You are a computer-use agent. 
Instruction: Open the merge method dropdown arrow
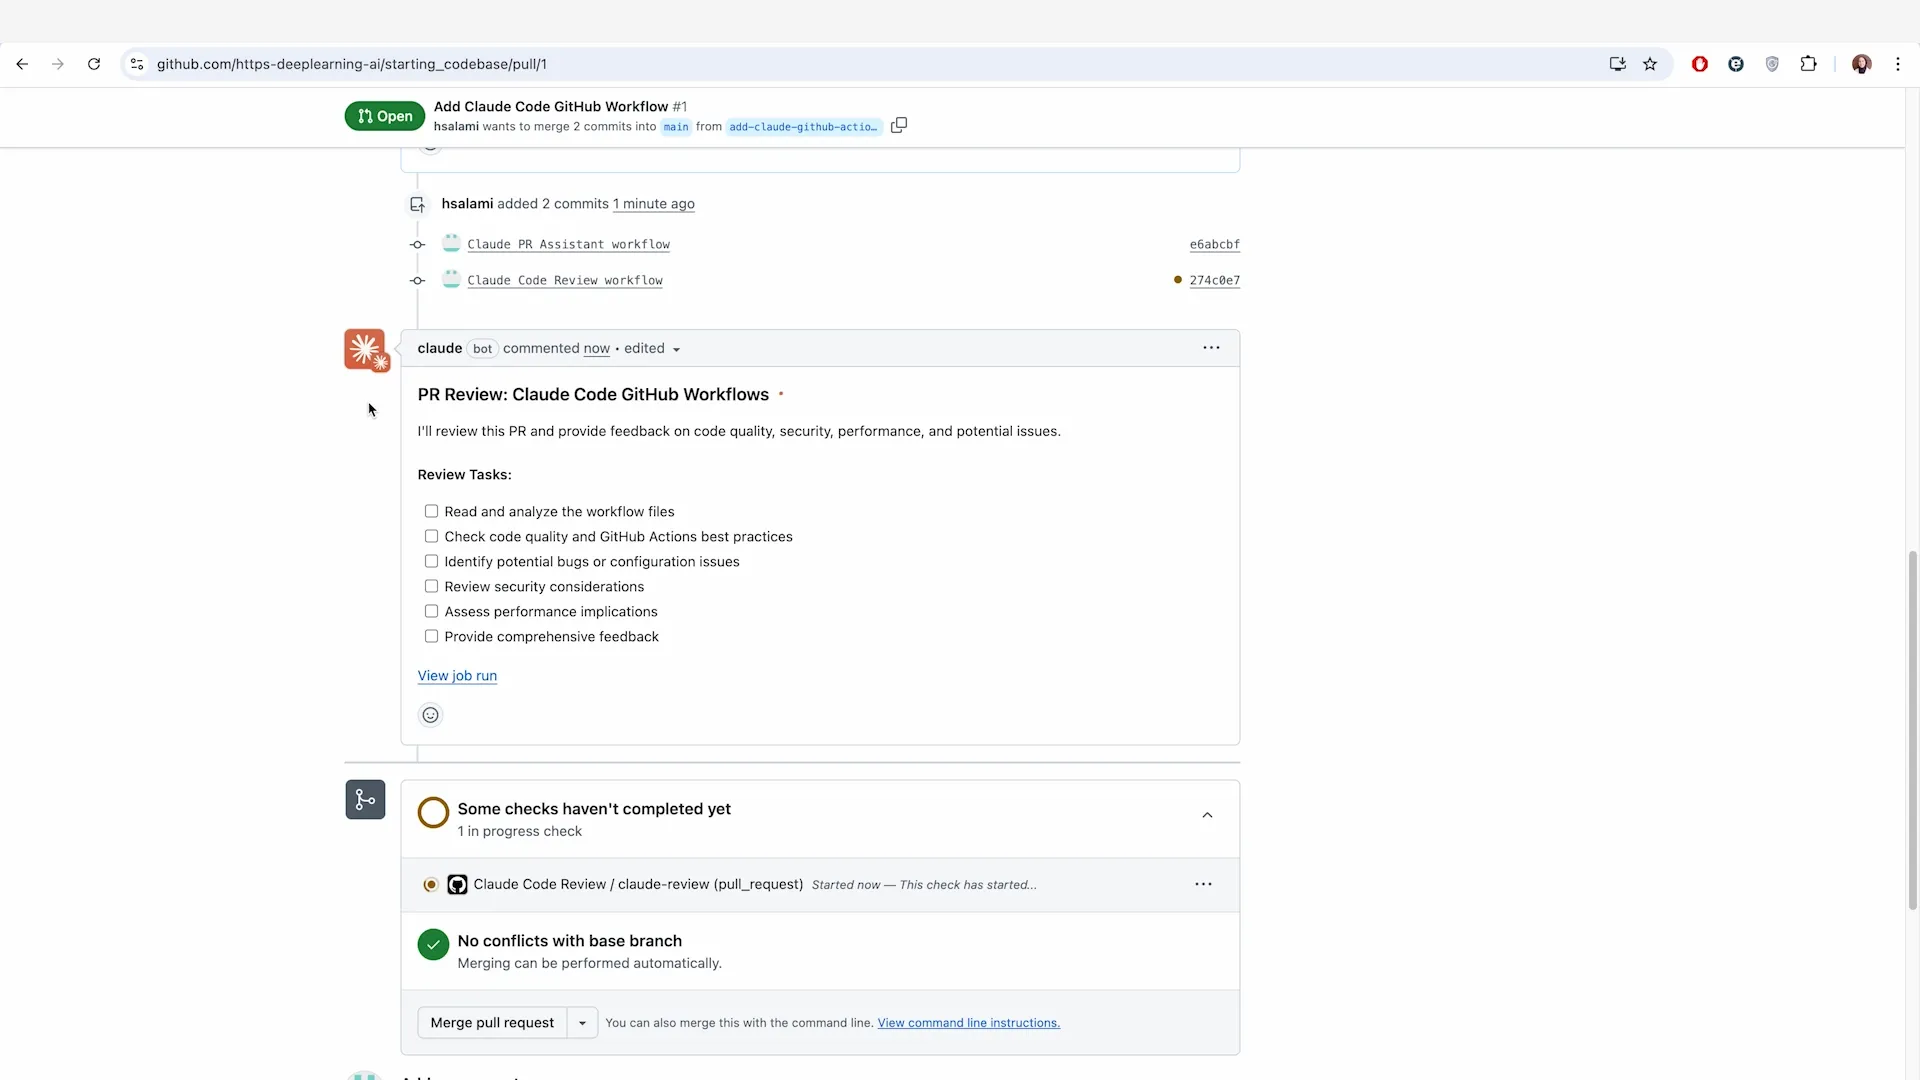(582, 1023)
